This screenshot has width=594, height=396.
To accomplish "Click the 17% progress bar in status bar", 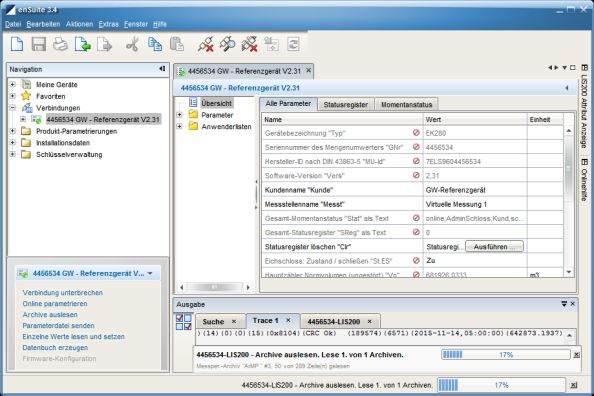I will click(x=501, y=385).
